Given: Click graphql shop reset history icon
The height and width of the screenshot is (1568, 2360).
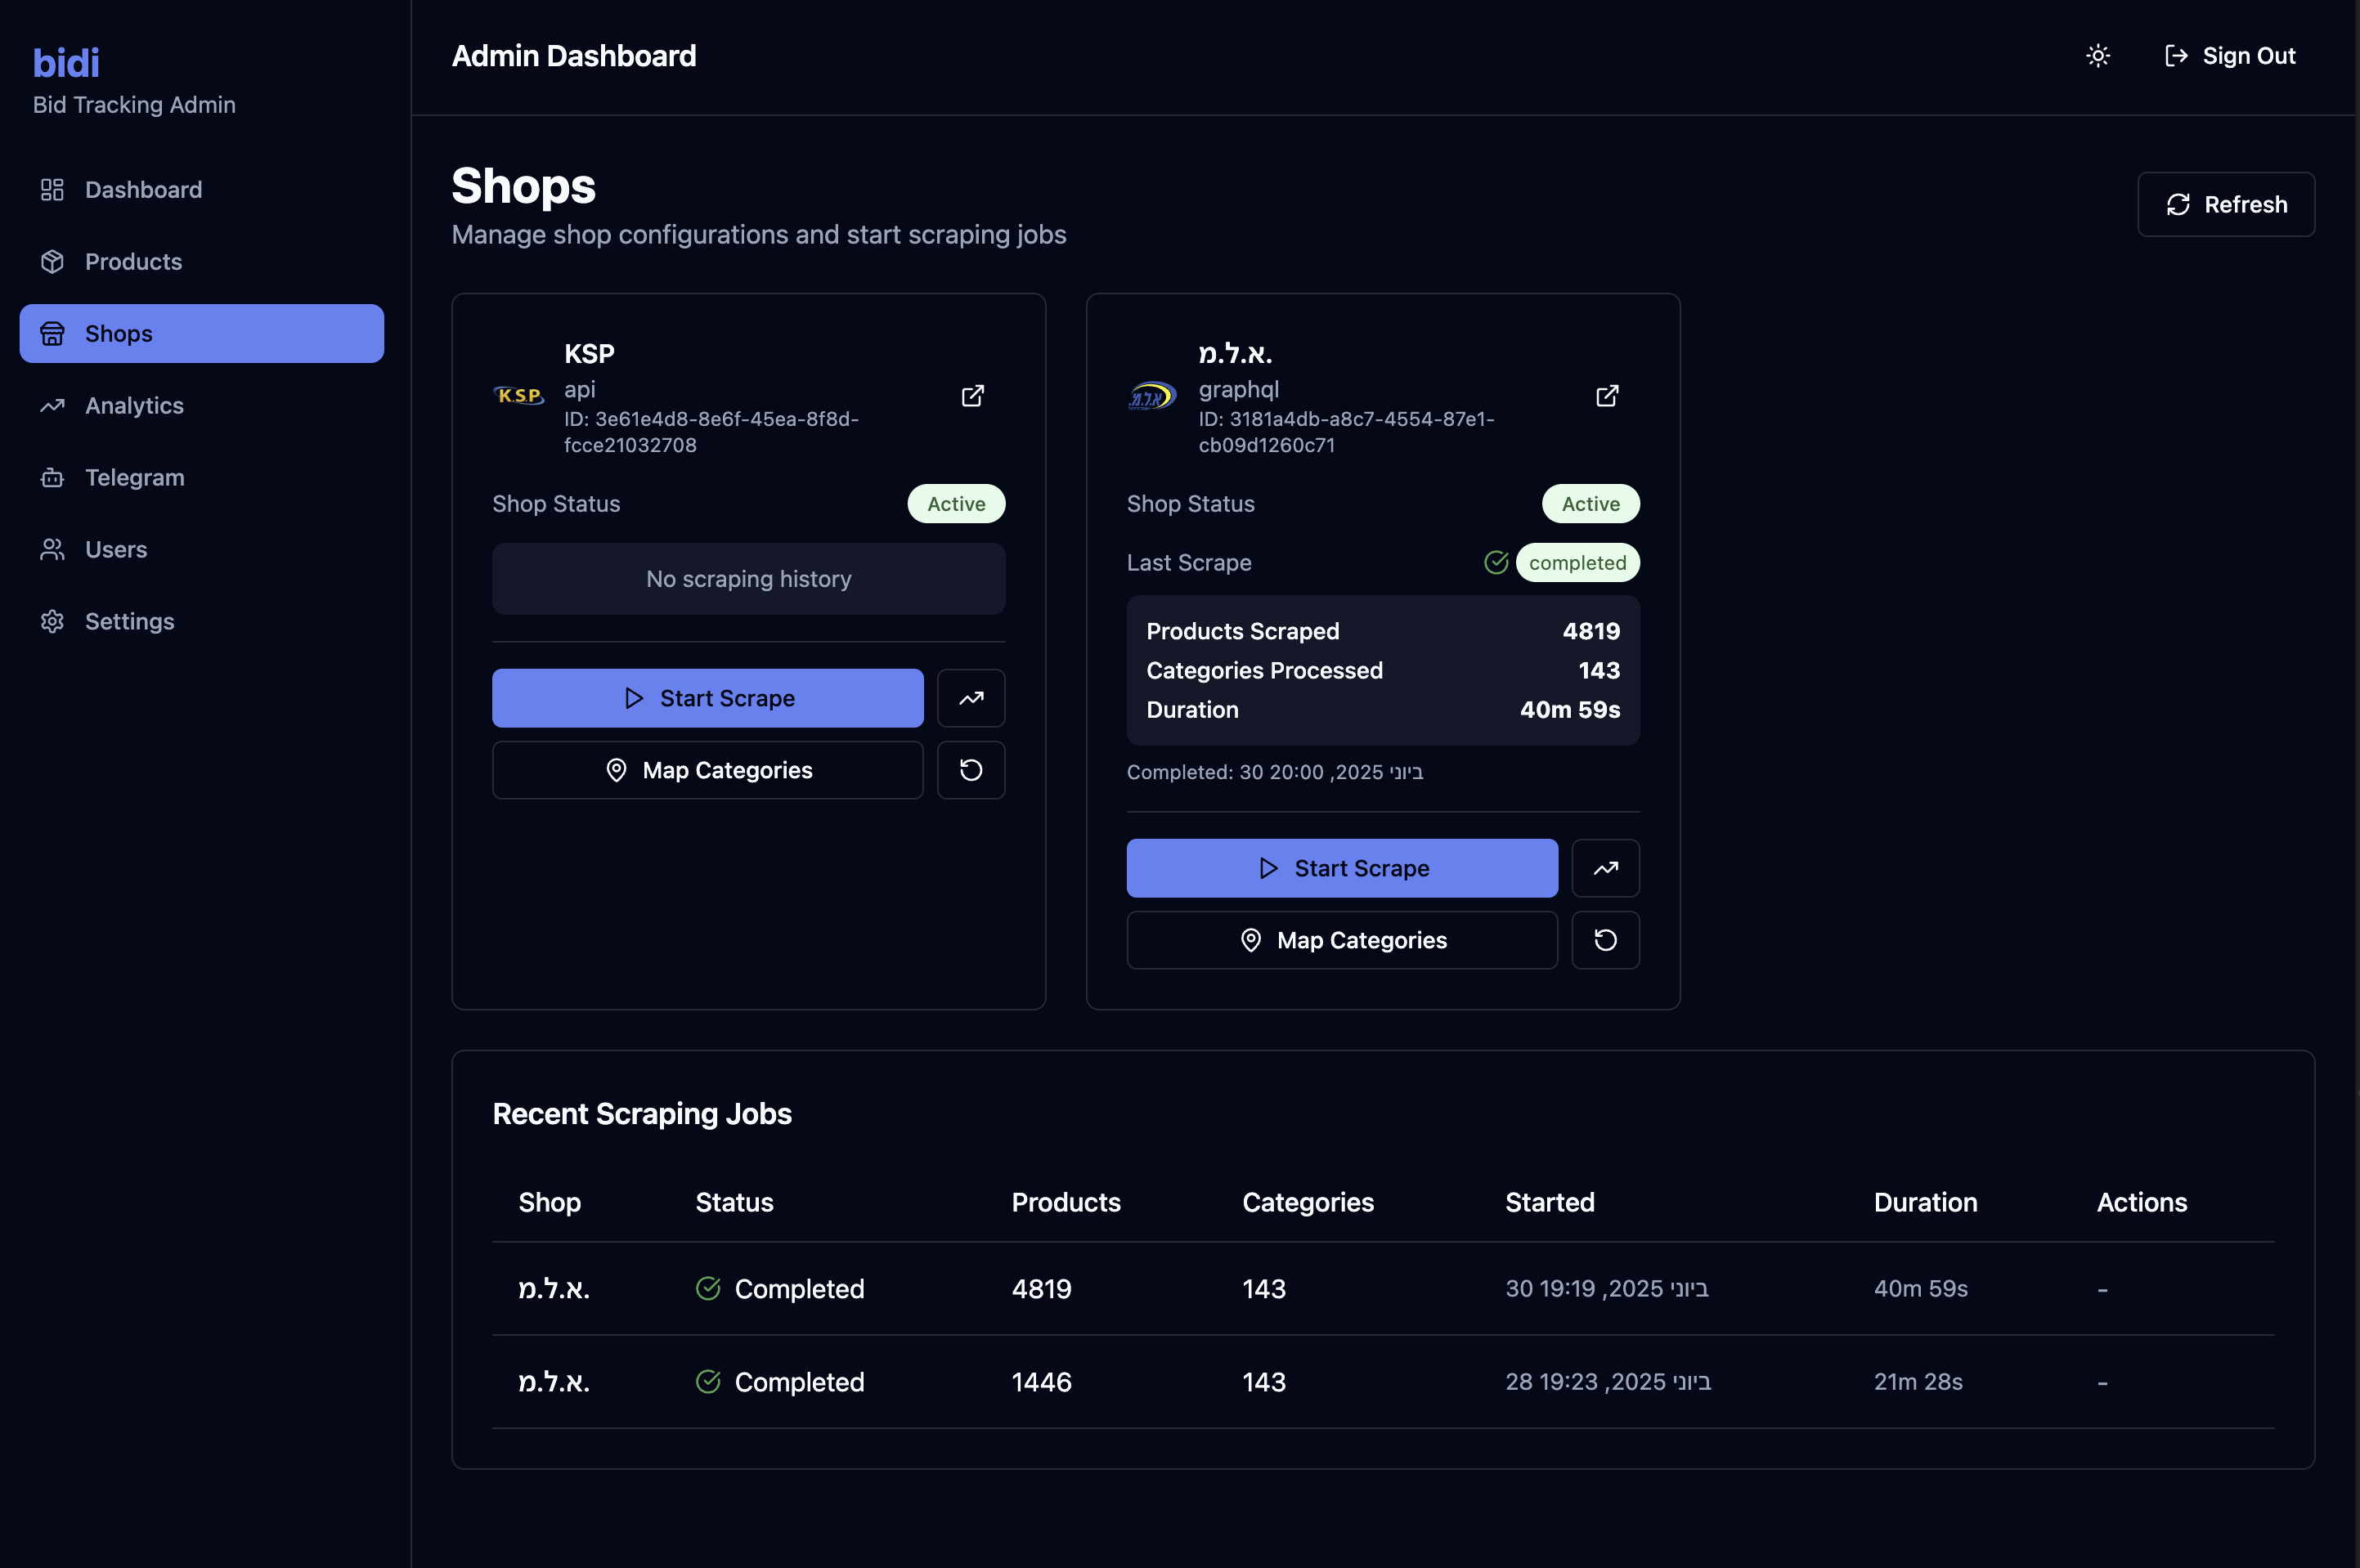Looking at the screenshot, I should click(1605, 940).
